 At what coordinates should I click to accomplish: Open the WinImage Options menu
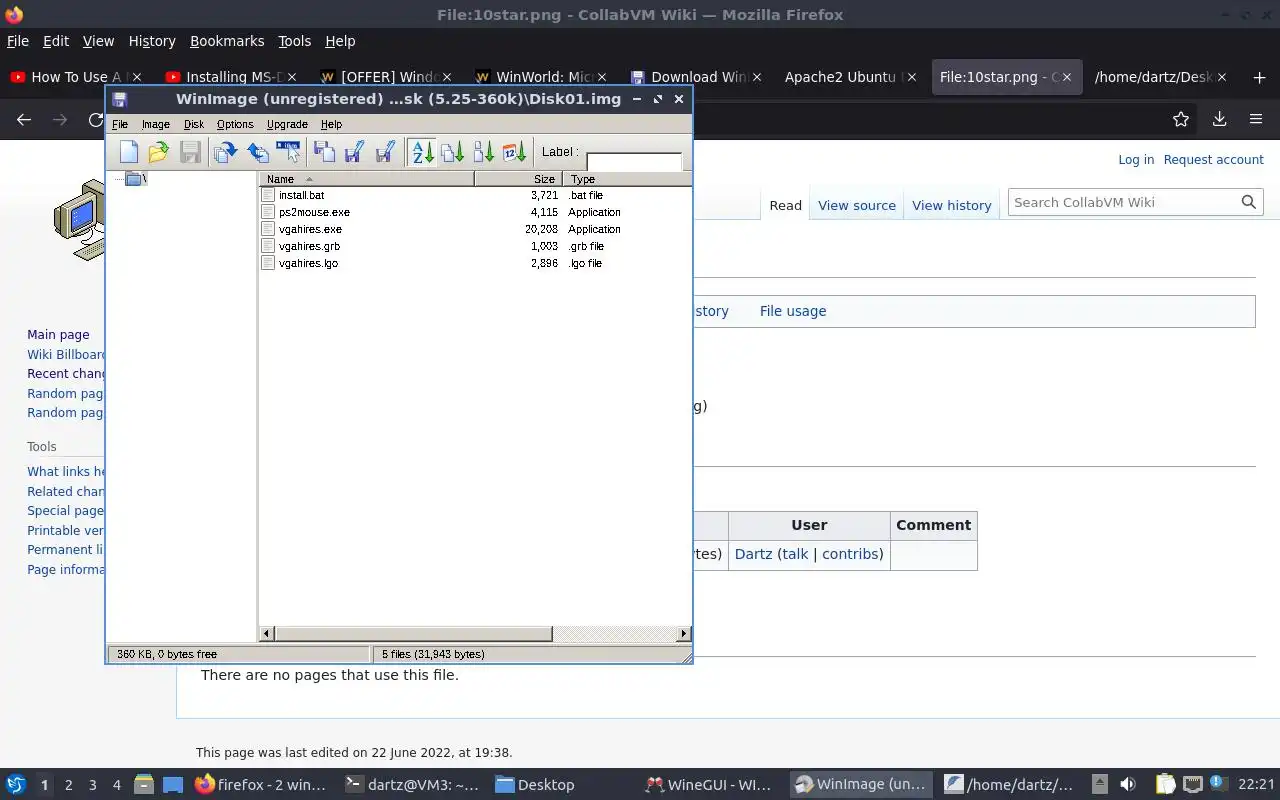(235, 124)
